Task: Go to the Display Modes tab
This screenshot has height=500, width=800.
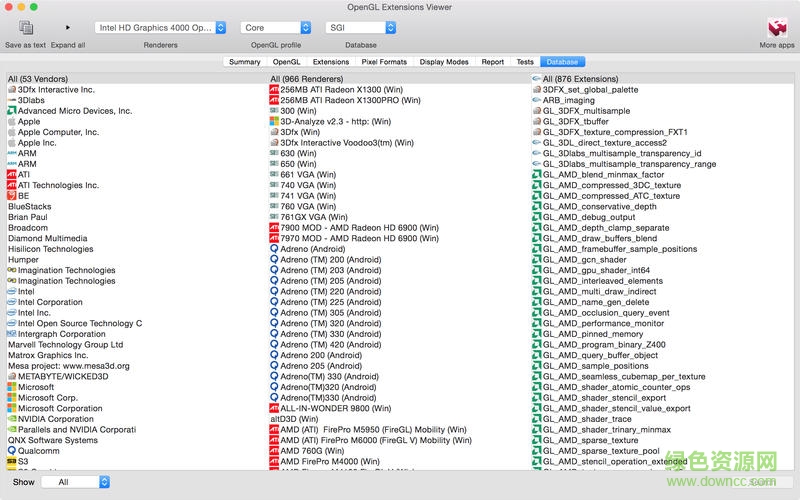Action: tap(444, 62)
